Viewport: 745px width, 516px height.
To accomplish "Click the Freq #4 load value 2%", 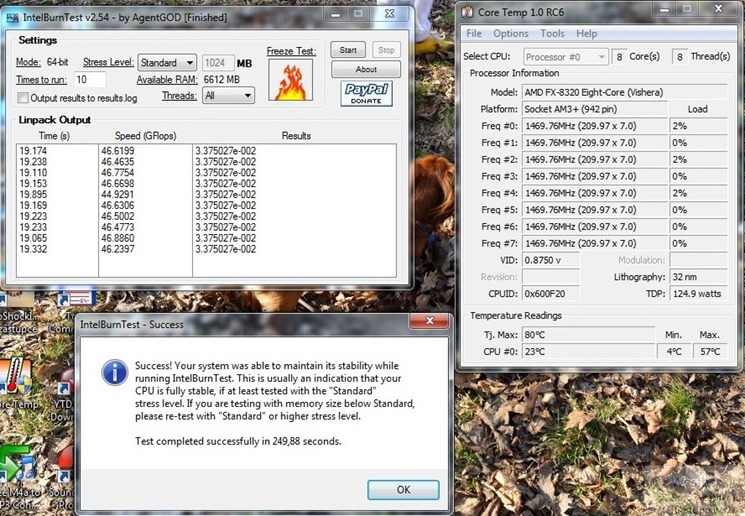I will pyautogui.click(x=698, y=193).
